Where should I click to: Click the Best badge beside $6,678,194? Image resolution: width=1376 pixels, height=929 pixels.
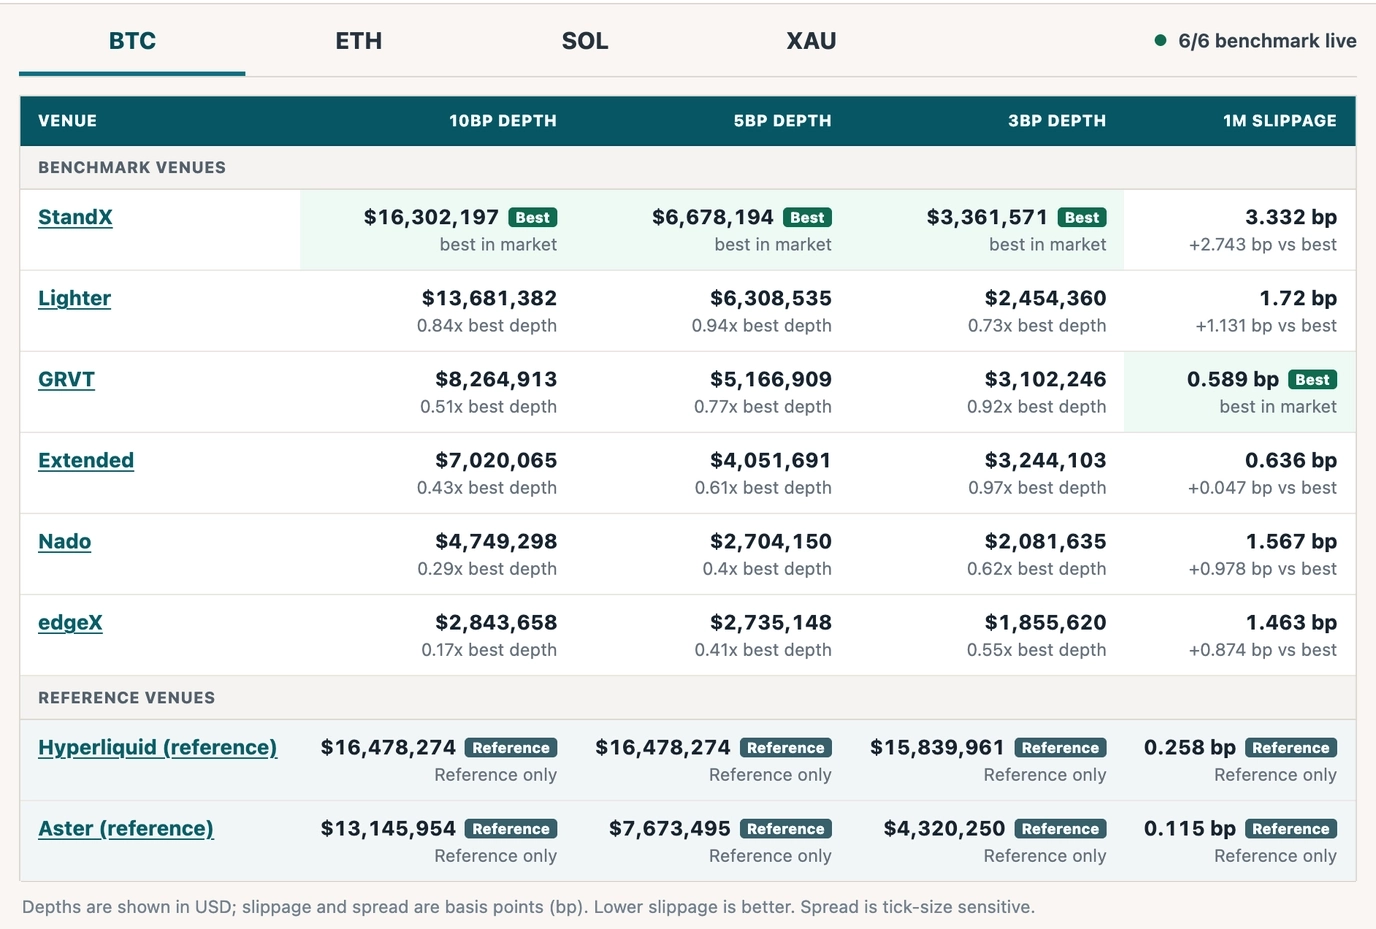pyautogui.click(x=807, y=217)
